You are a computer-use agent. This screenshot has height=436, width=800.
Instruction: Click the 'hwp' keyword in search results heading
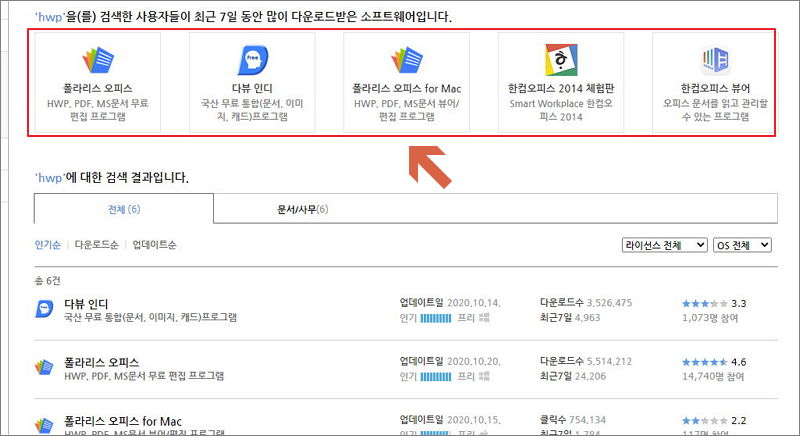pyautogui.click(x=50, y=177)
